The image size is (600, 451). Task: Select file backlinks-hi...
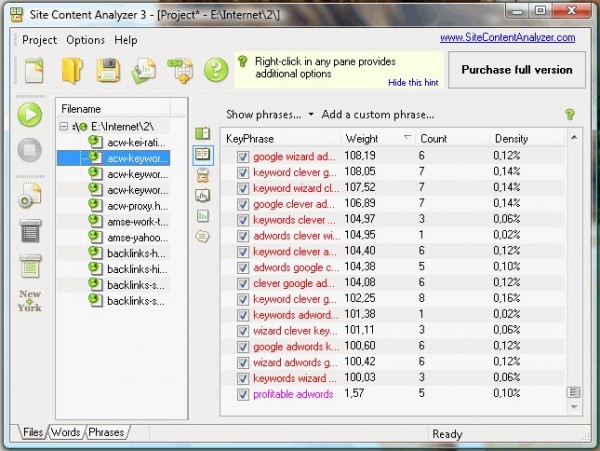point(137,269)
